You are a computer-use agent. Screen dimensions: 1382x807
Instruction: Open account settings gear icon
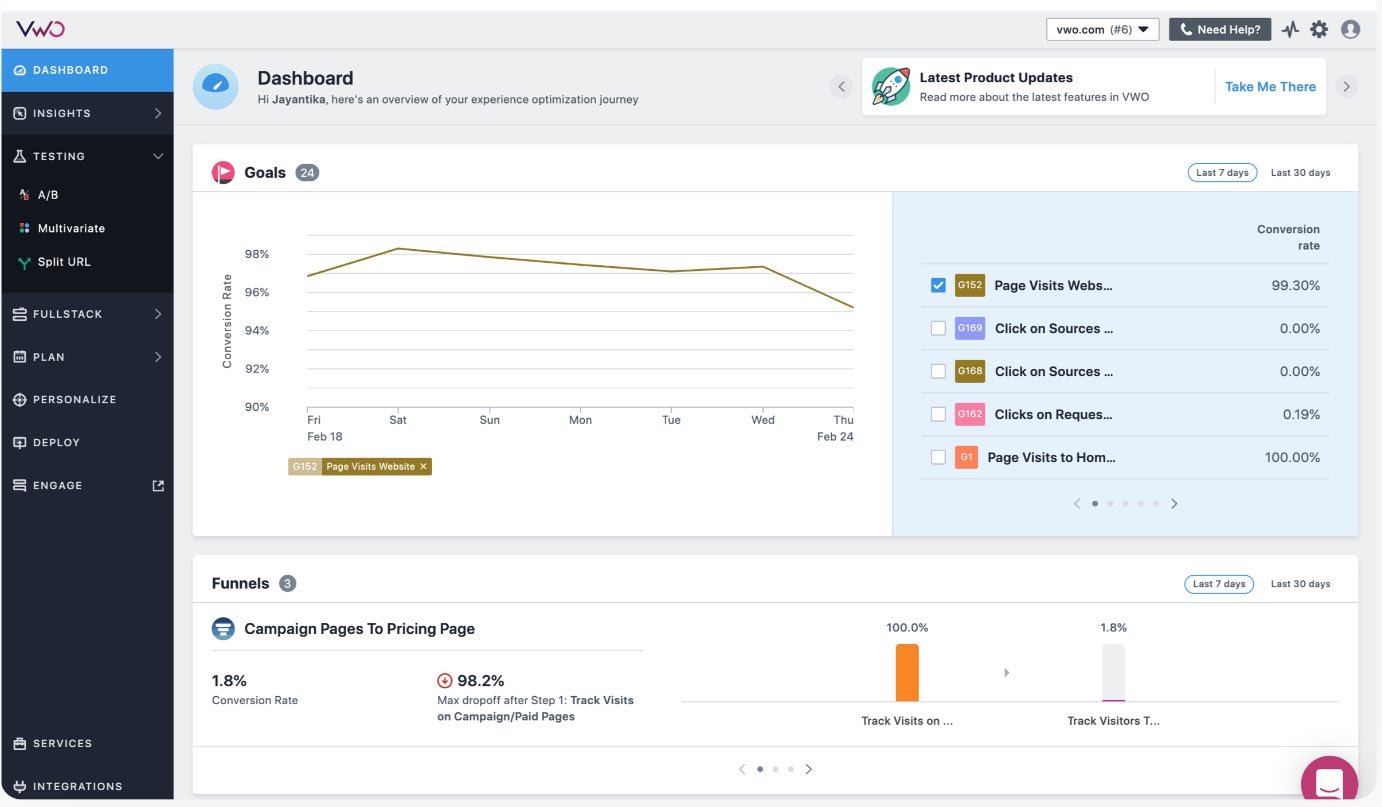point(1320,29)
